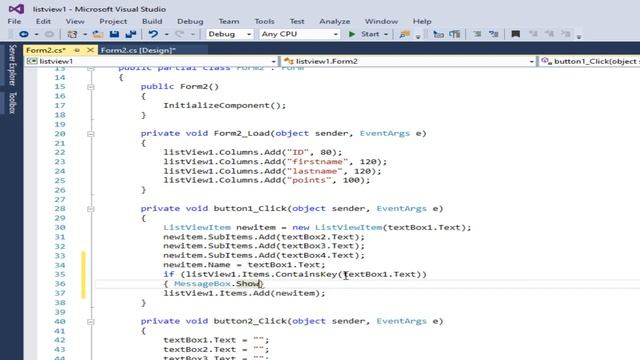Comment out the selected lines icon

[477, 34]
